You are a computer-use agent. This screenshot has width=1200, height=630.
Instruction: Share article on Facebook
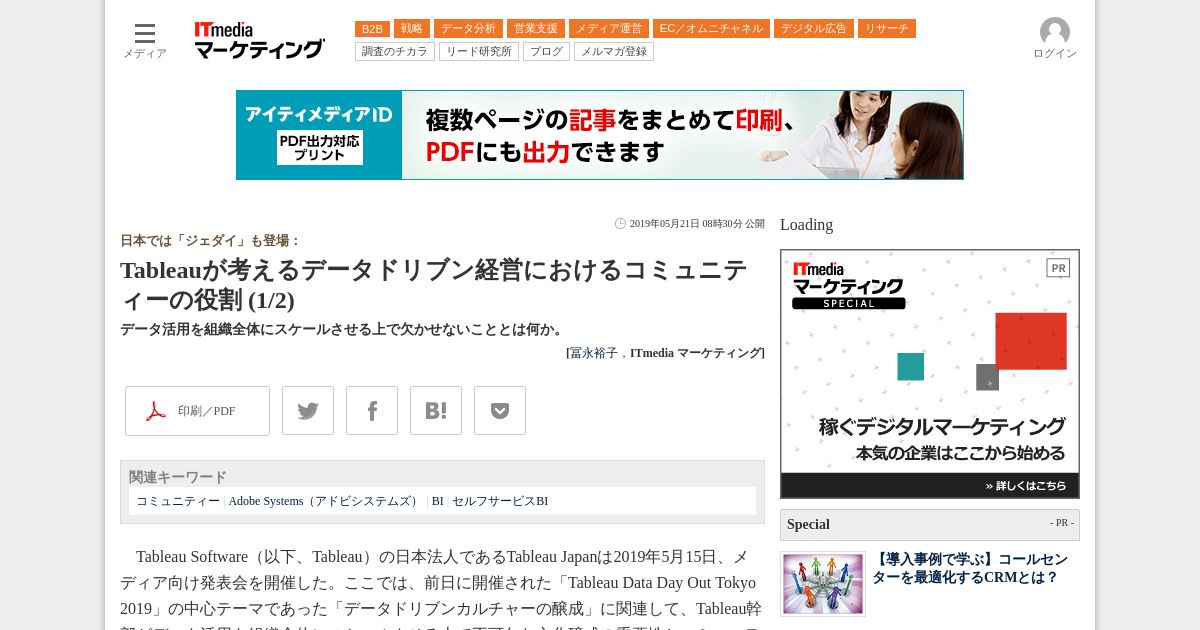coord(372,411)
